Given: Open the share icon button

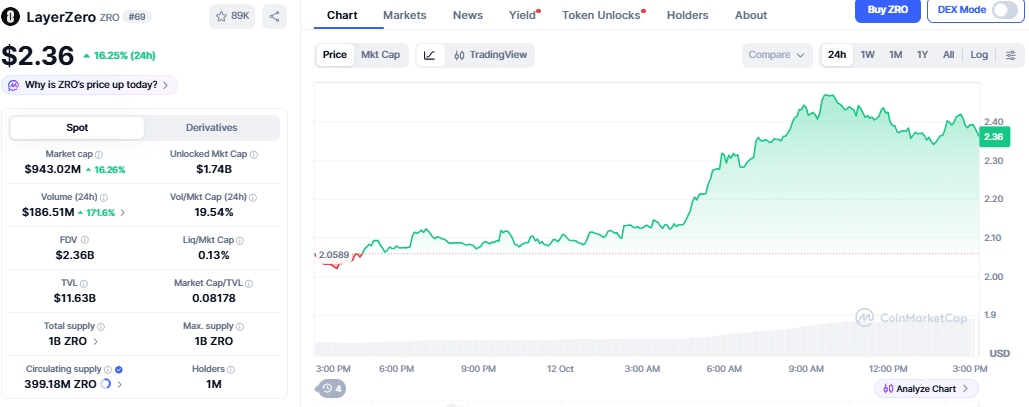Looking at the screenshot, I should [x=274, y=16].
